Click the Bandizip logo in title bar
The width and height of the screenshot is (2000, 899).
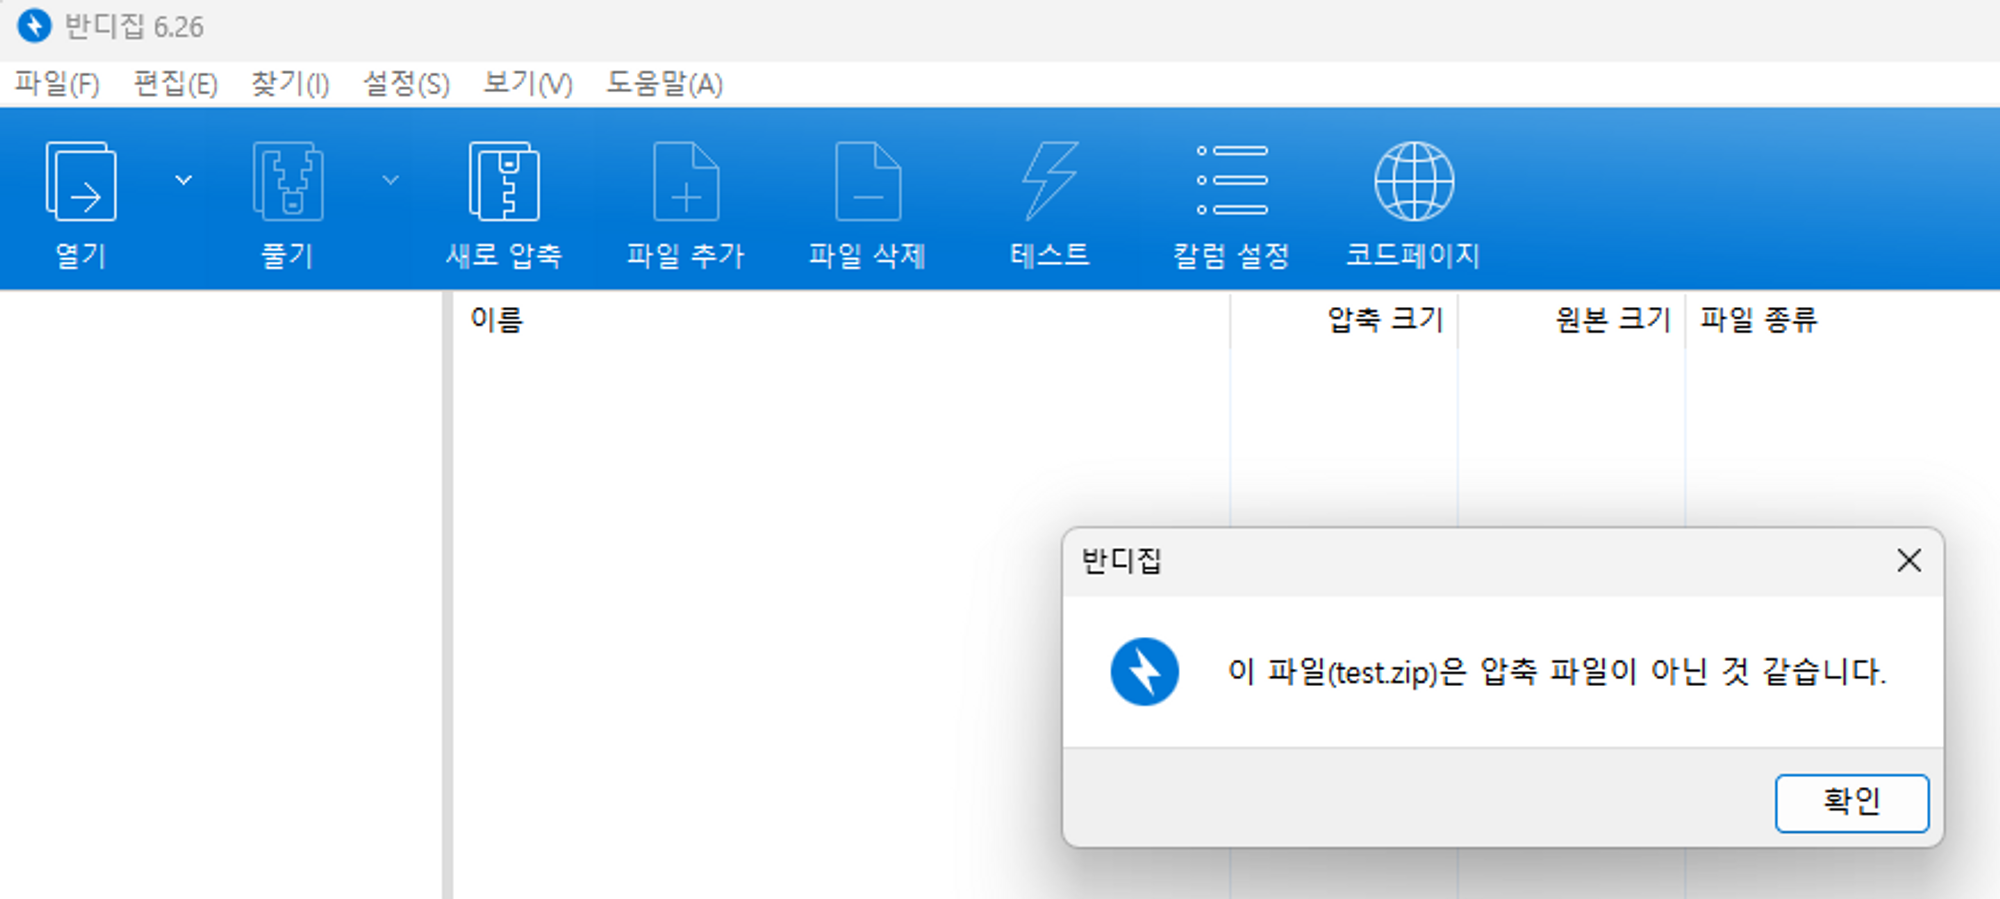[x=34, y=26]
